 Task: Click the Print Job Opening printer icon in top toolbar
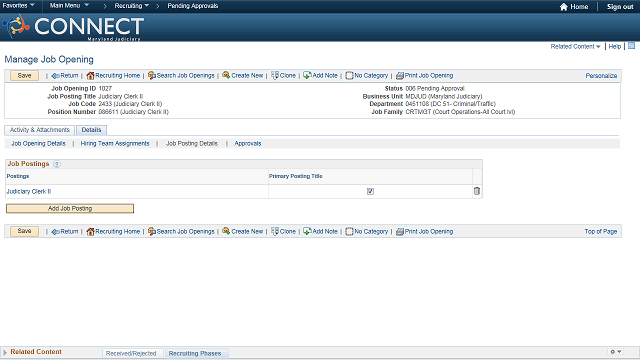coord(400,76)
